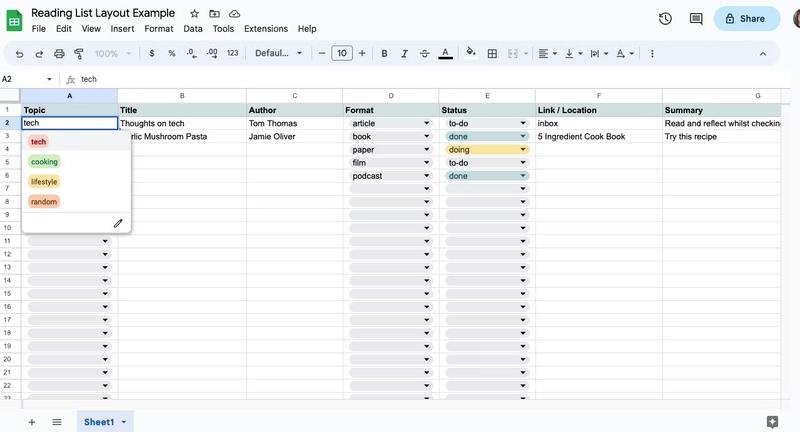The image size is (800, 432).
Task: Click the Share button
Action: coord(746,18)
